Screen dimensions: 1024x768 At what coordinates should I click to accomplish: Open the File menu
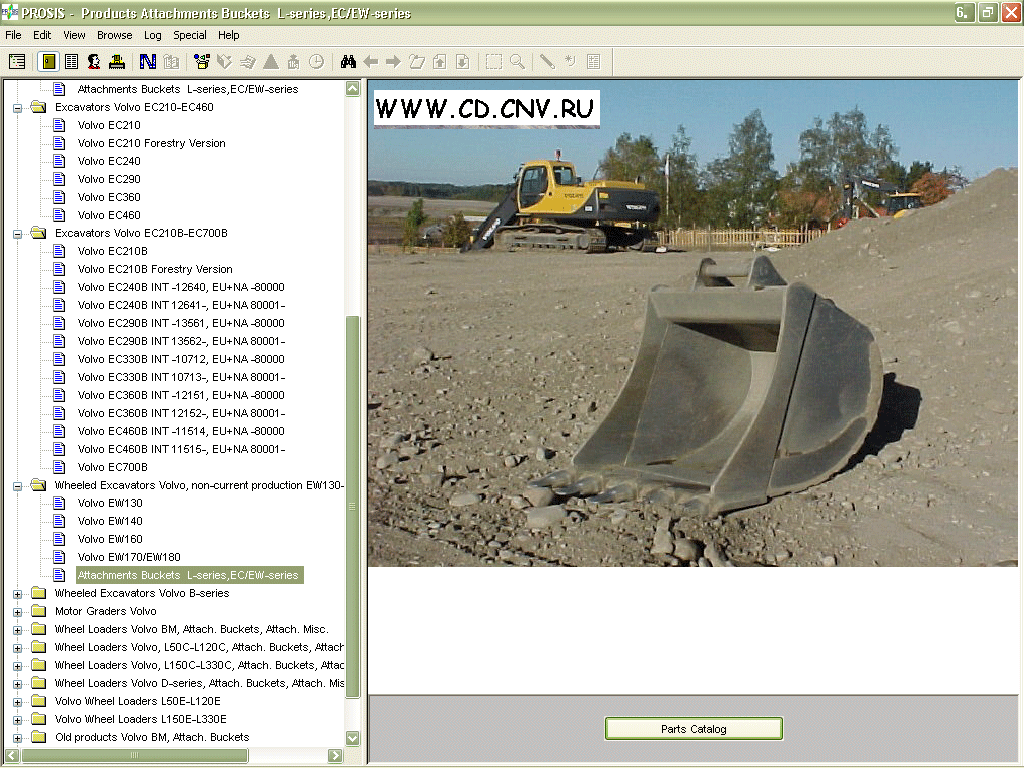click(13, 35)
